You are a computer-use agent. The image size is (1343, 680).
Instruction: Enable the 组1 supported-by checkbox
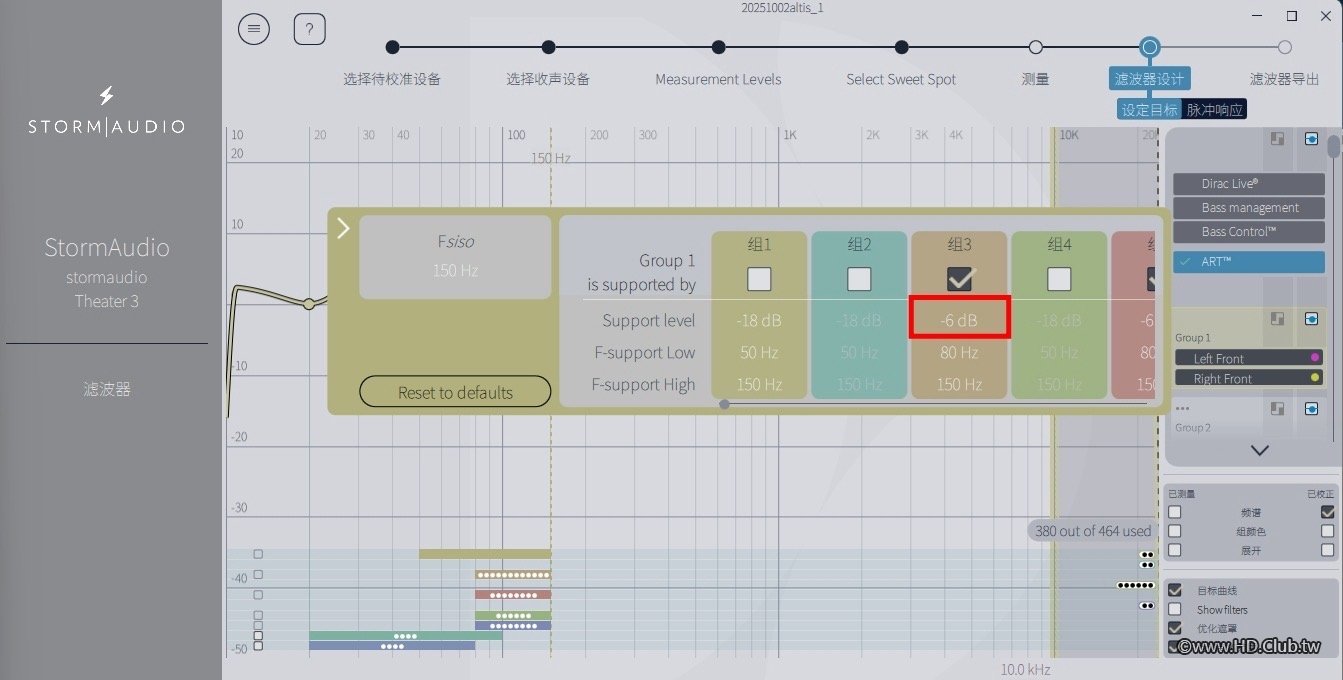(759, 279)
